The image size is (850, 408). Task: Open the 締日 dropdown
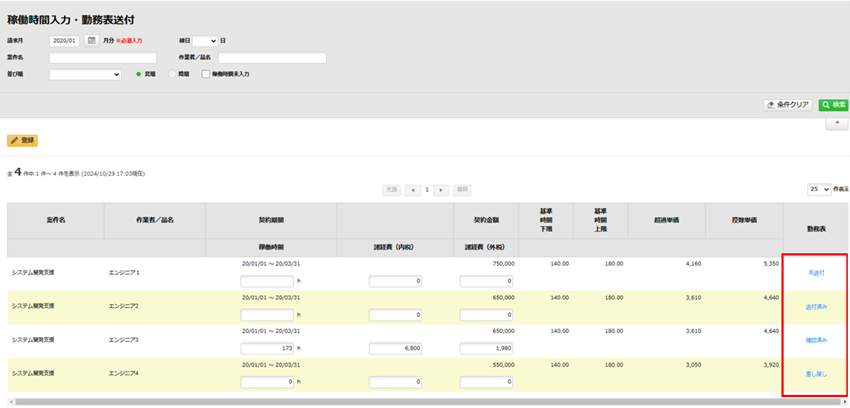coord(205,41)
